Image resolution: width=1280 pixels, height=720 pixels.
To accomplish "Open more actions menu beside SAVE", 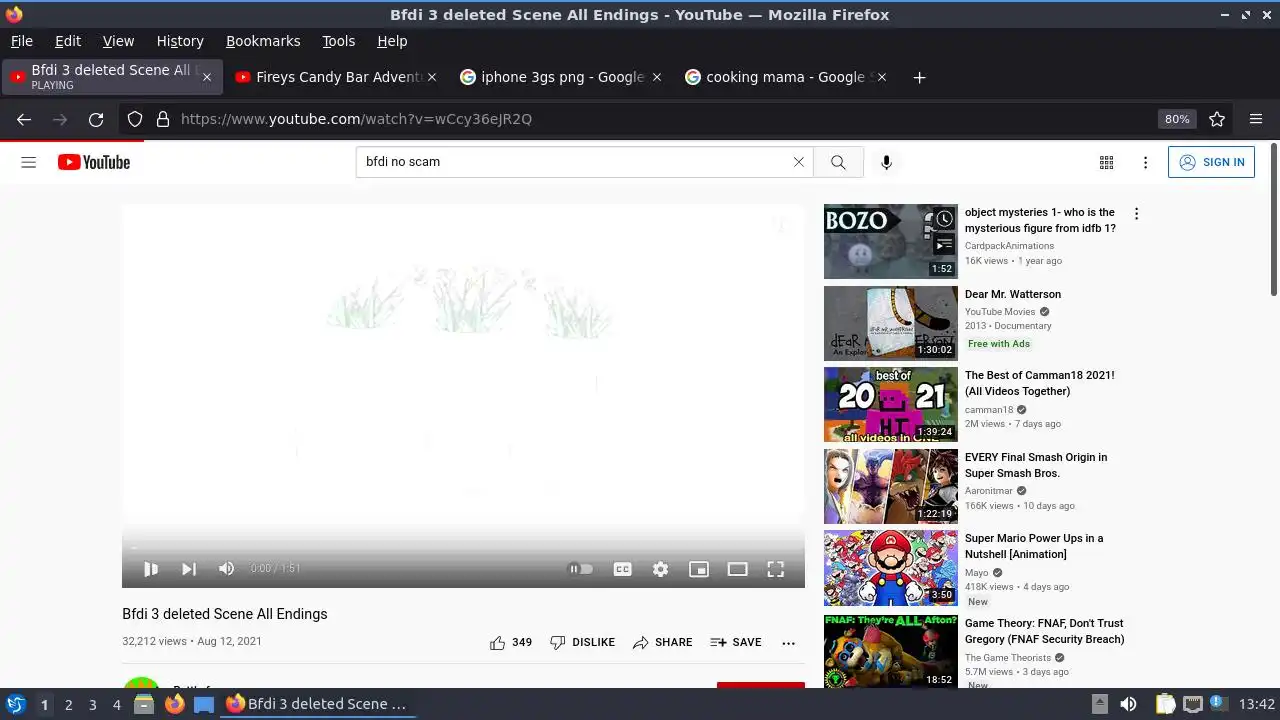I will pyautogui.click(x=788, y=643).
